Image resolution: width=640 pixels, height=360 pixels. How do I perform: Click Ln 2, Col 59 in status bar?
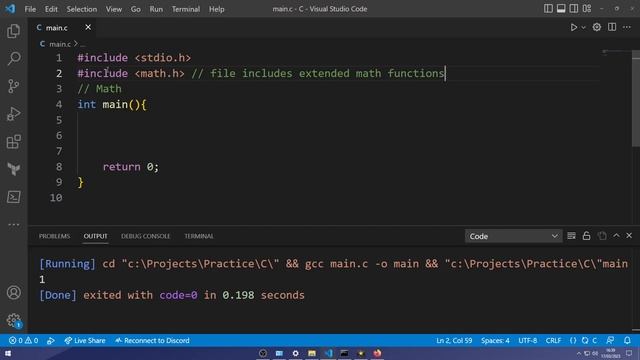point(454,340)
